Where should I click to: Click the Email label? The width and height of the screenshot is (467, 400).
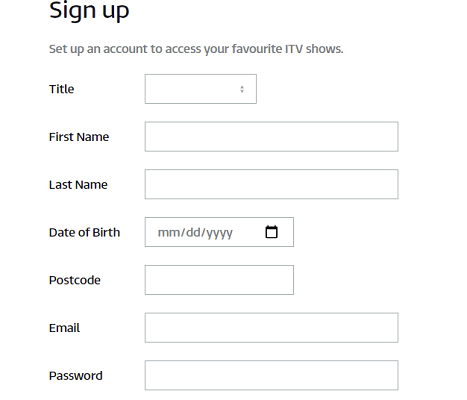[x=64, y=328]
